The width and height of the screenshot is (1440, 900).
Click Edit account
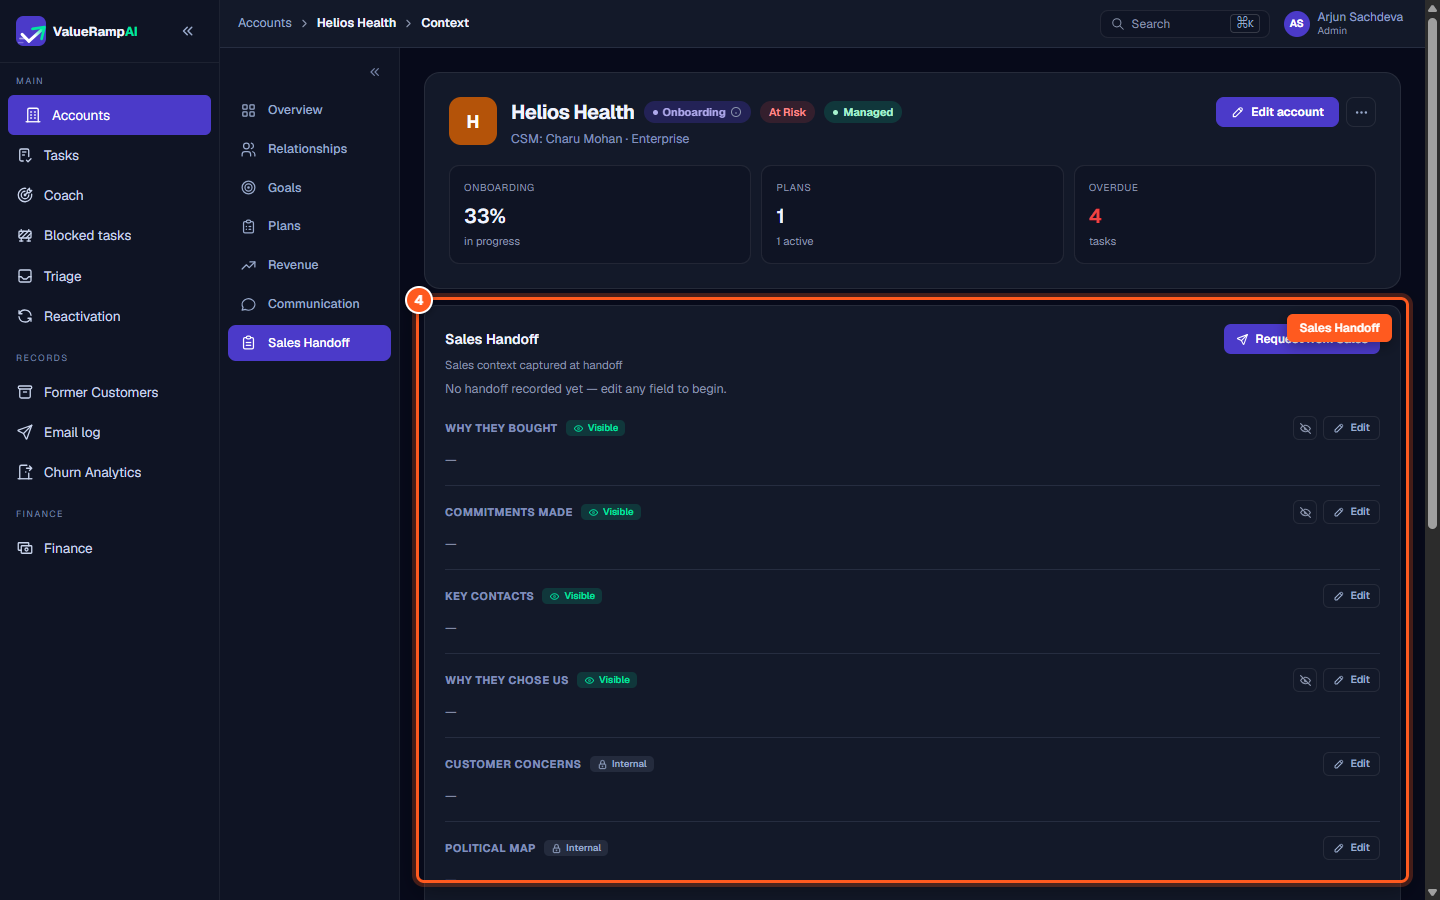coord(1277,112)
